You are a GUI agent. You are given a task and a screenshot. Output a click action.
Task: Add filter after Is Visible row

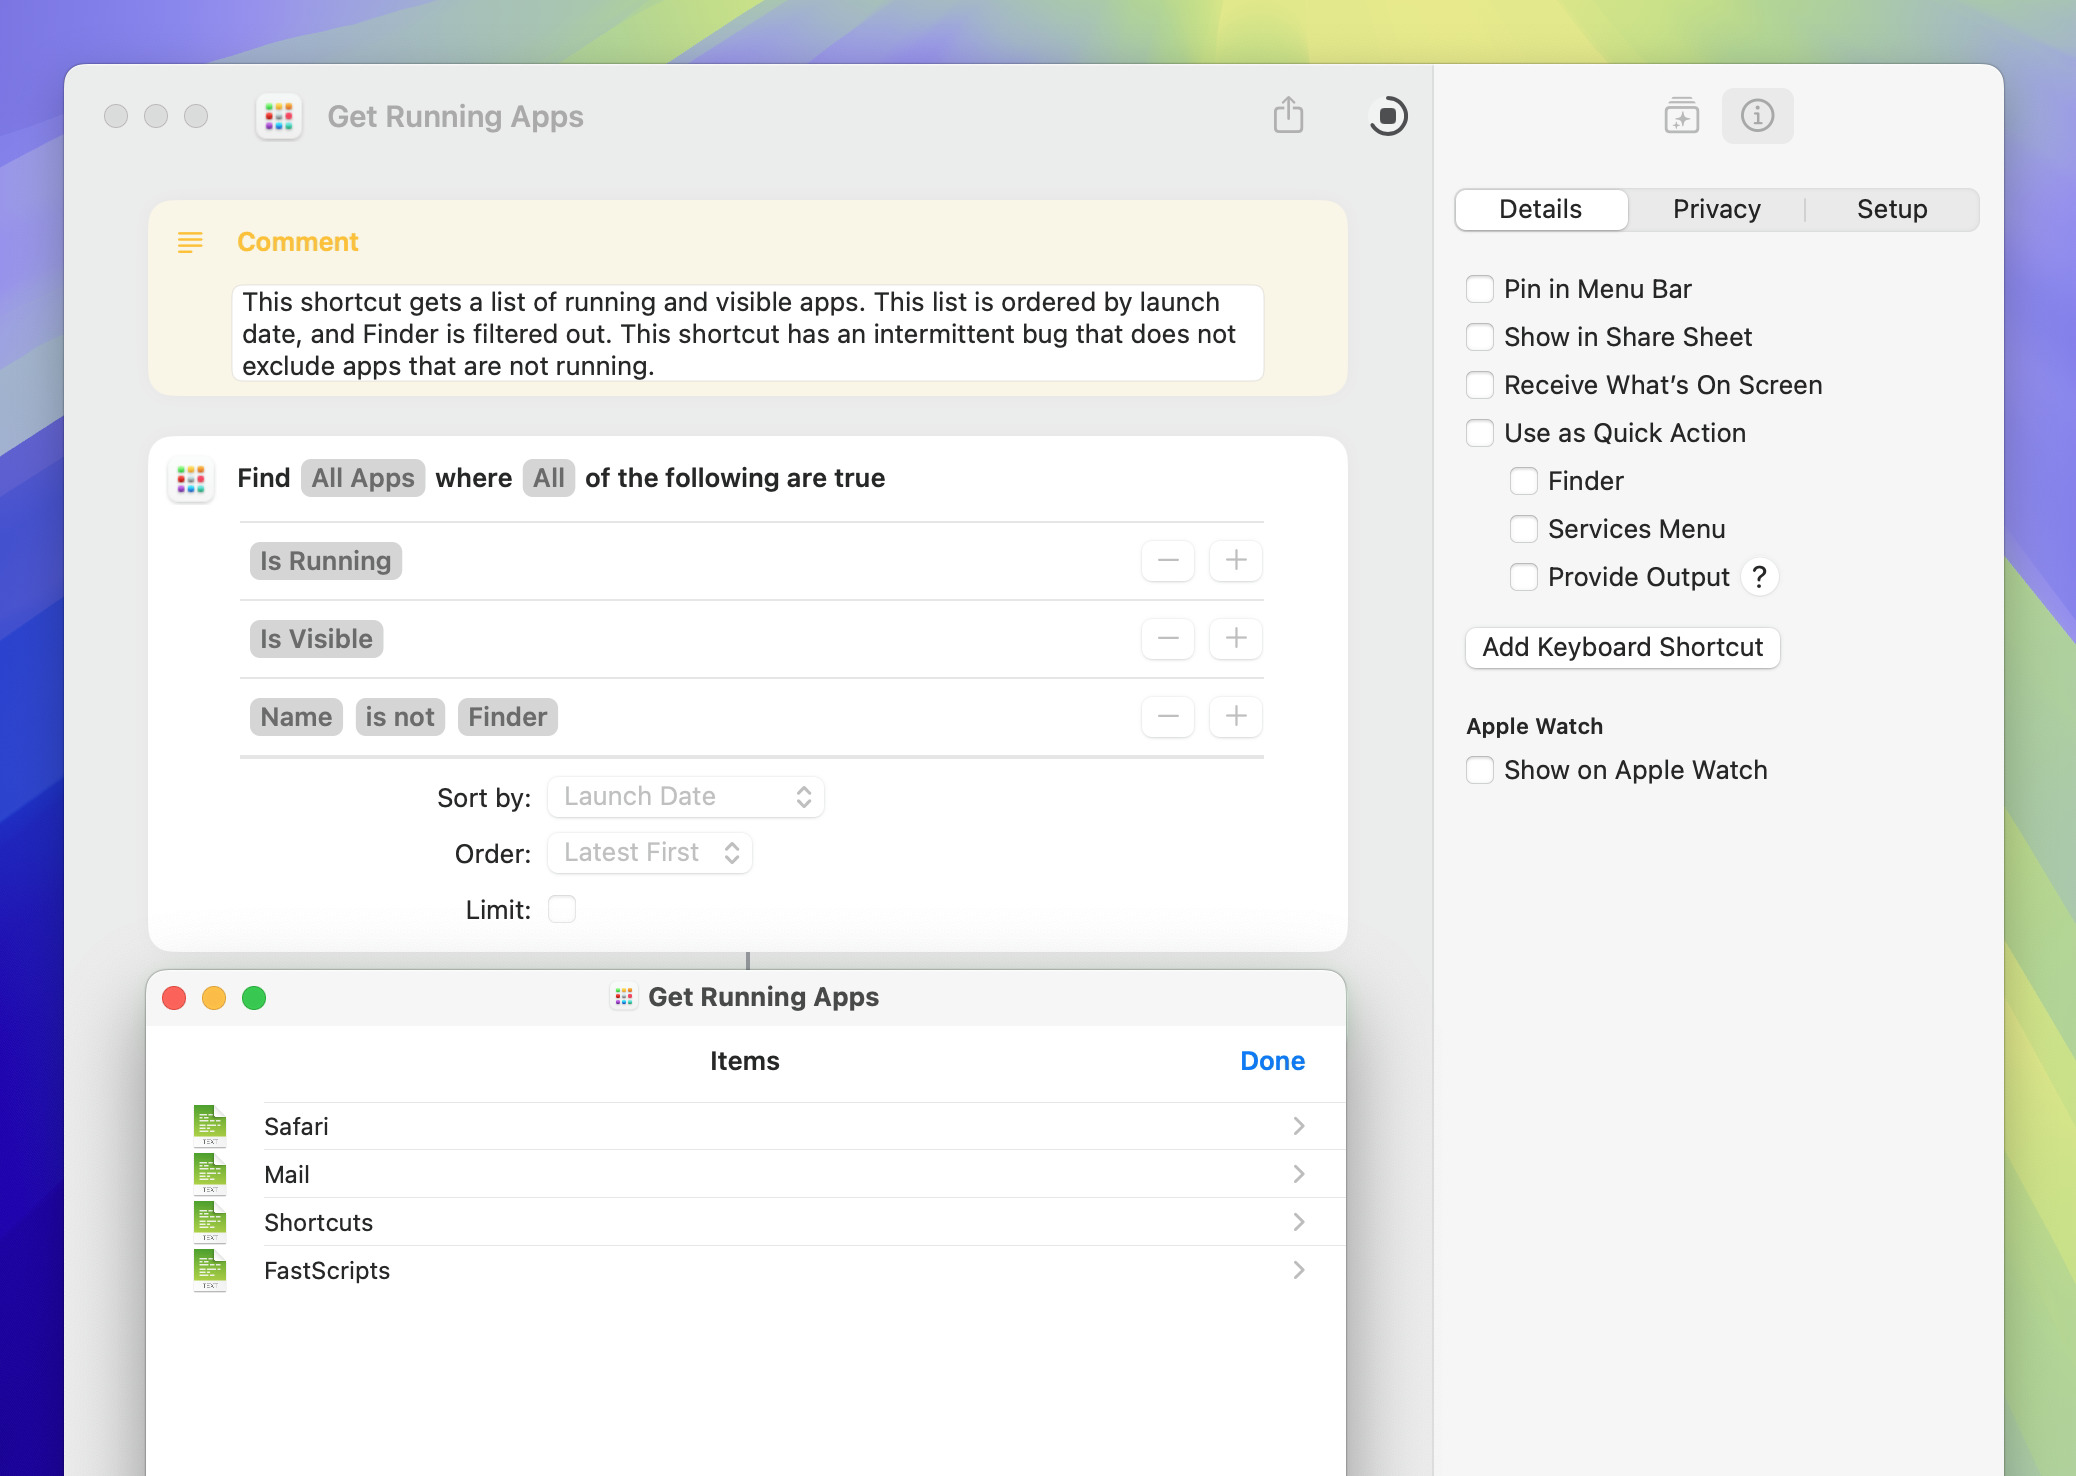pyautogui.click(x=1235, y=638)
